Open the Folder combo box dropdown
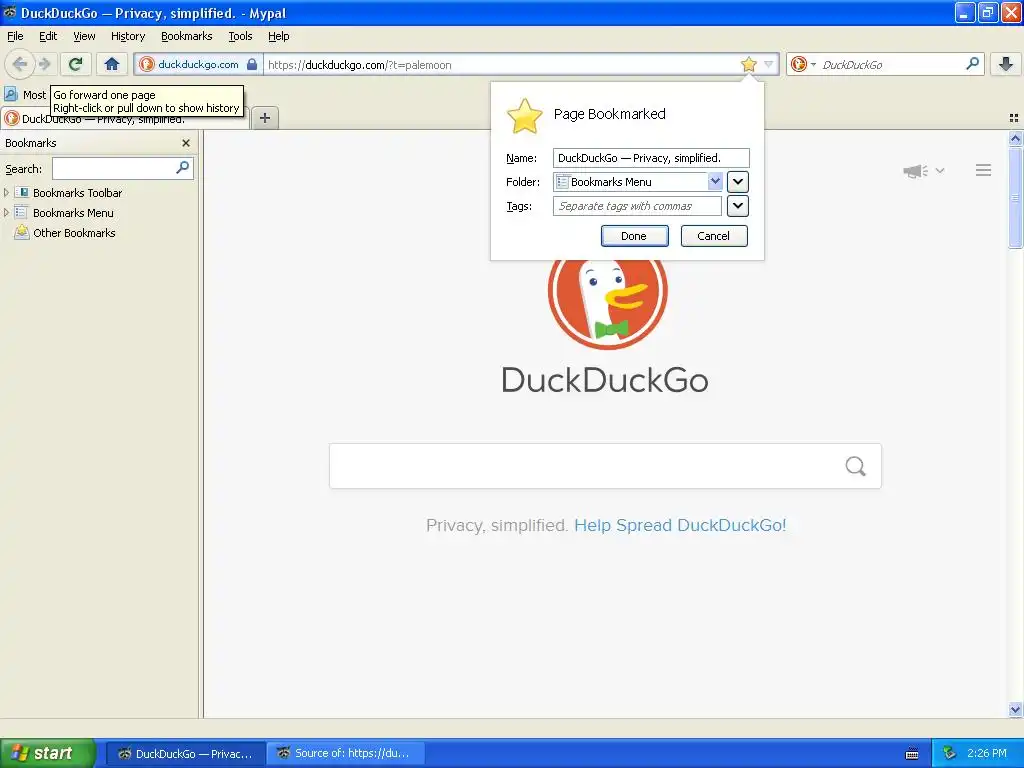 (x=715, y=182)
